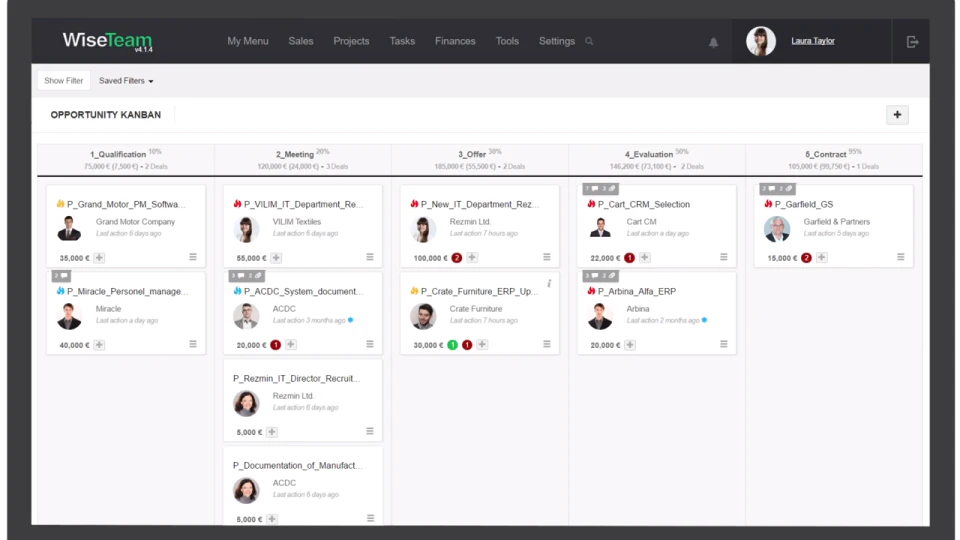The image size is (960, 540).
Task: Add a new opportunity with plus button
Action: pos(897,114)
